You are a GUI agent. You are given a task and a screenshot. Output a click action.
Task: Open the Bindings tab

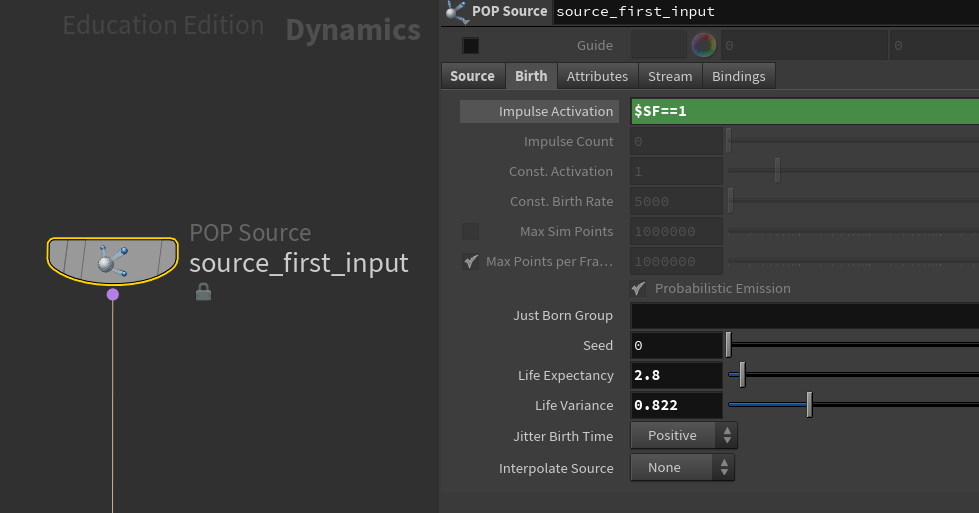[x=738, y=76]
